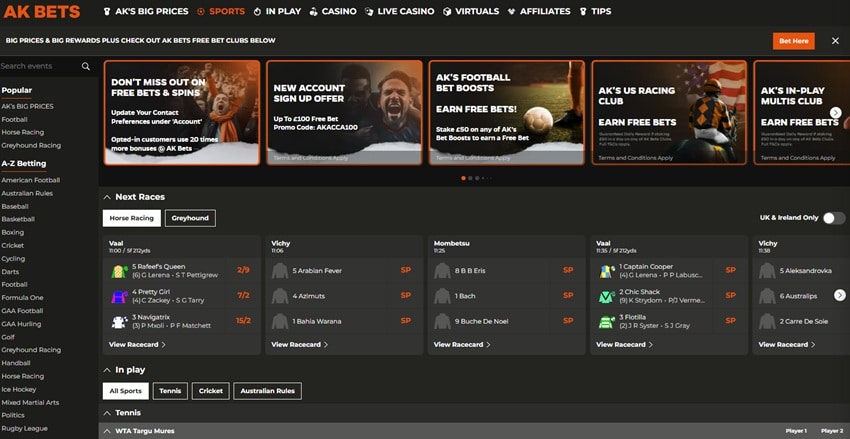
Task: Open View Racecard for Mombetsu race
Action: click(x=462, y=345)
